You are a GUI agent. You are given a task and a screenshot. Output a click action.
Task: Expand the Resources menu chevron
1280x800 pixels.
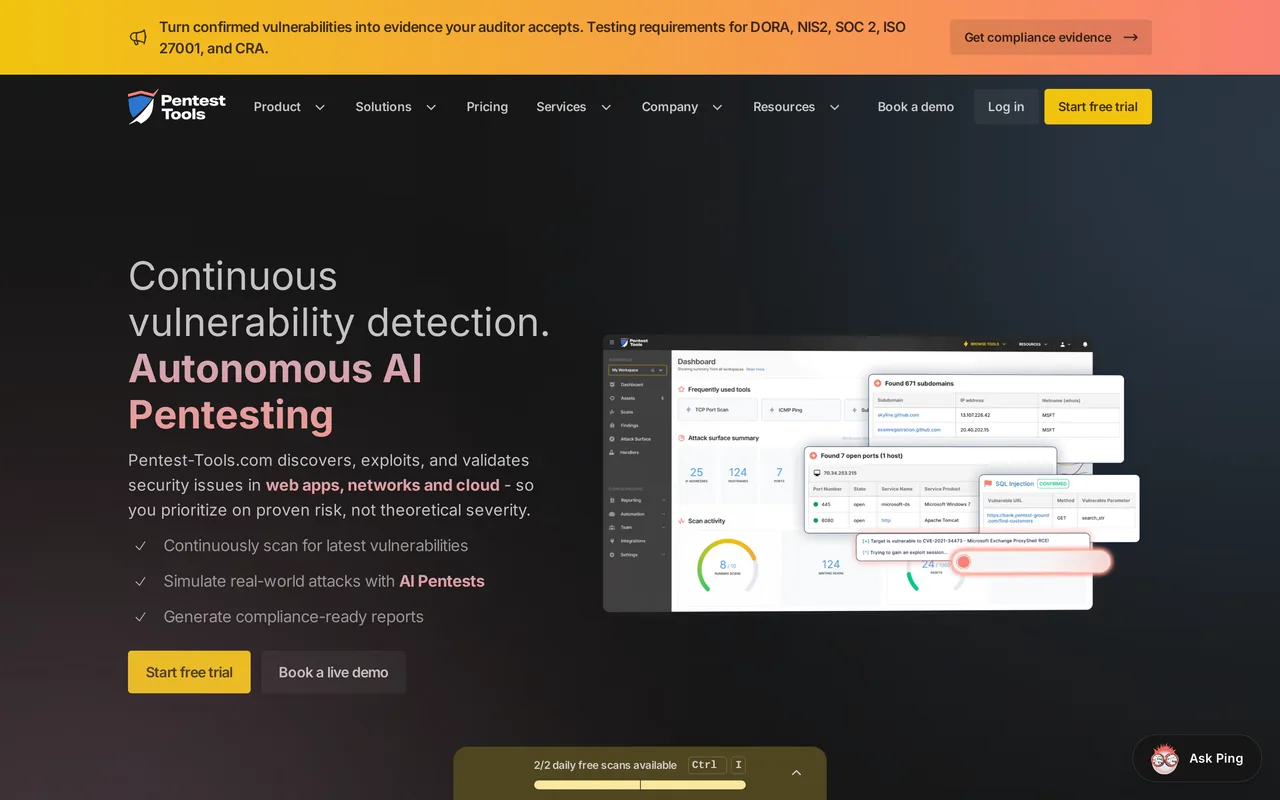[x=834, y=107]
